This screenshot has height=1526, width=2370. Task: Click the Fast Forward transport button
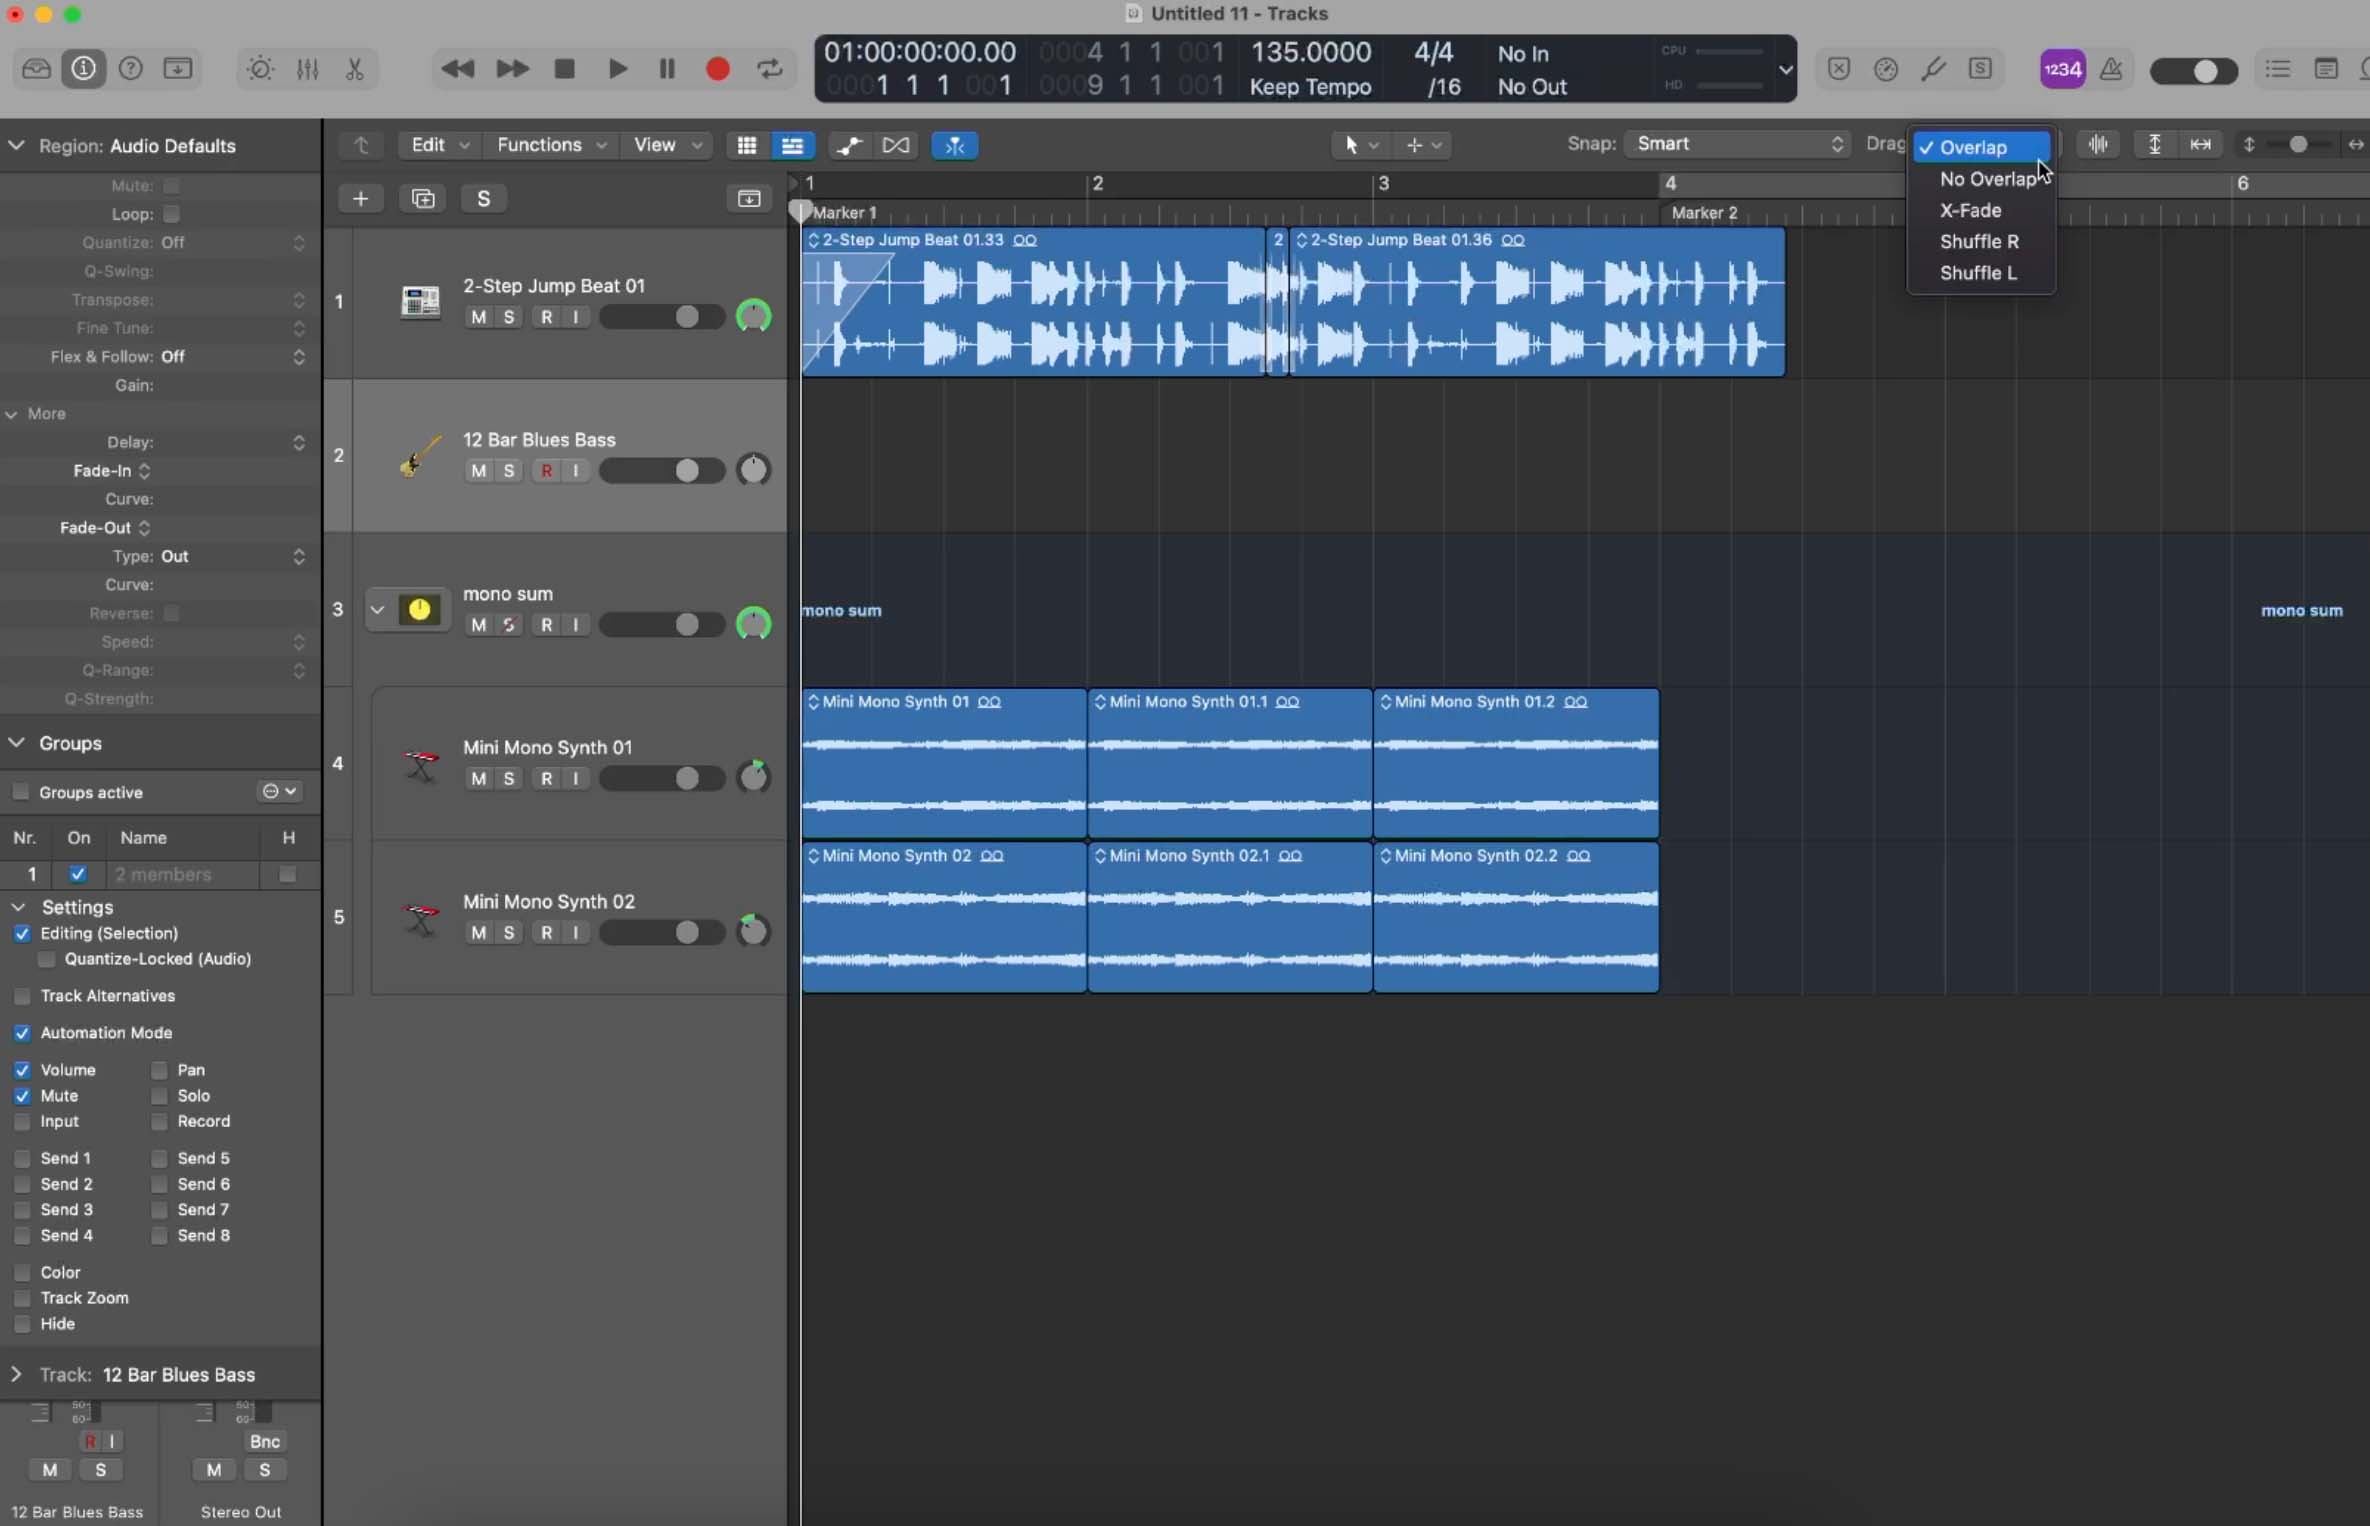pyautogui.click(x=512, y=69)
